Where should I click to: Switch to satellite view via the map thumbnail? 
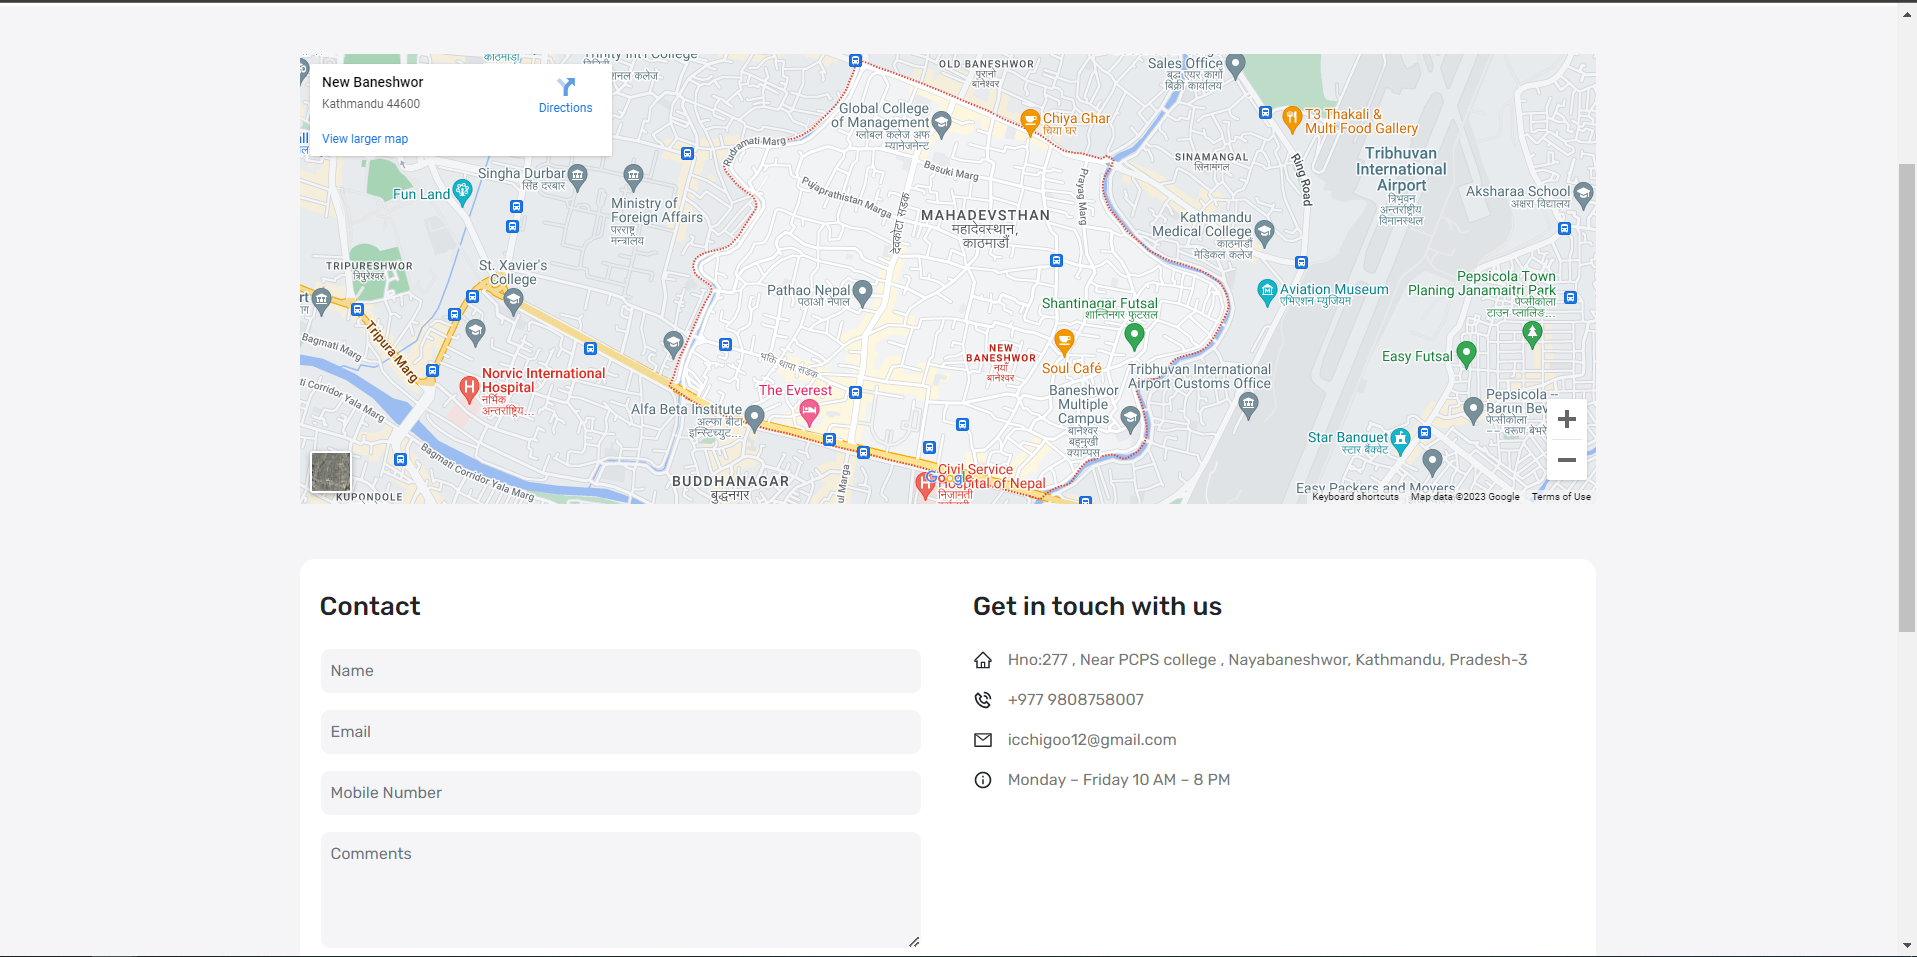coord(331,472)
